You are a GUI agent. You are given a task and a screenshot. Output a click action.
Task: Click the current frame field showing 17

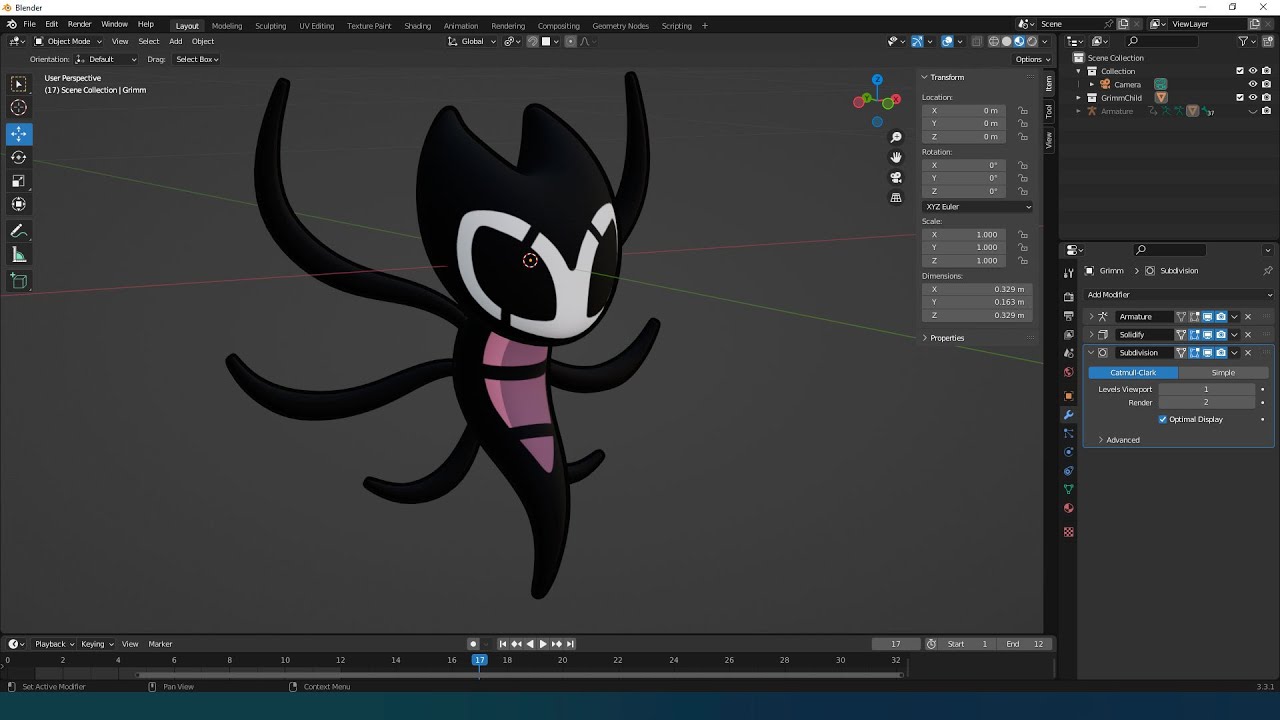pyautogui.click(x=895, y=644)
